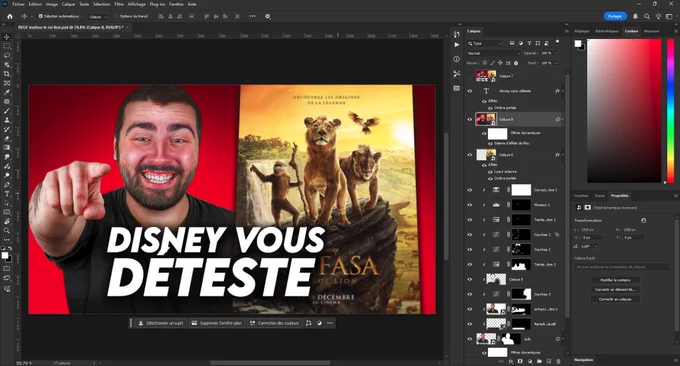
Task: Open the Filtre menu
Action: coord(119,4)
